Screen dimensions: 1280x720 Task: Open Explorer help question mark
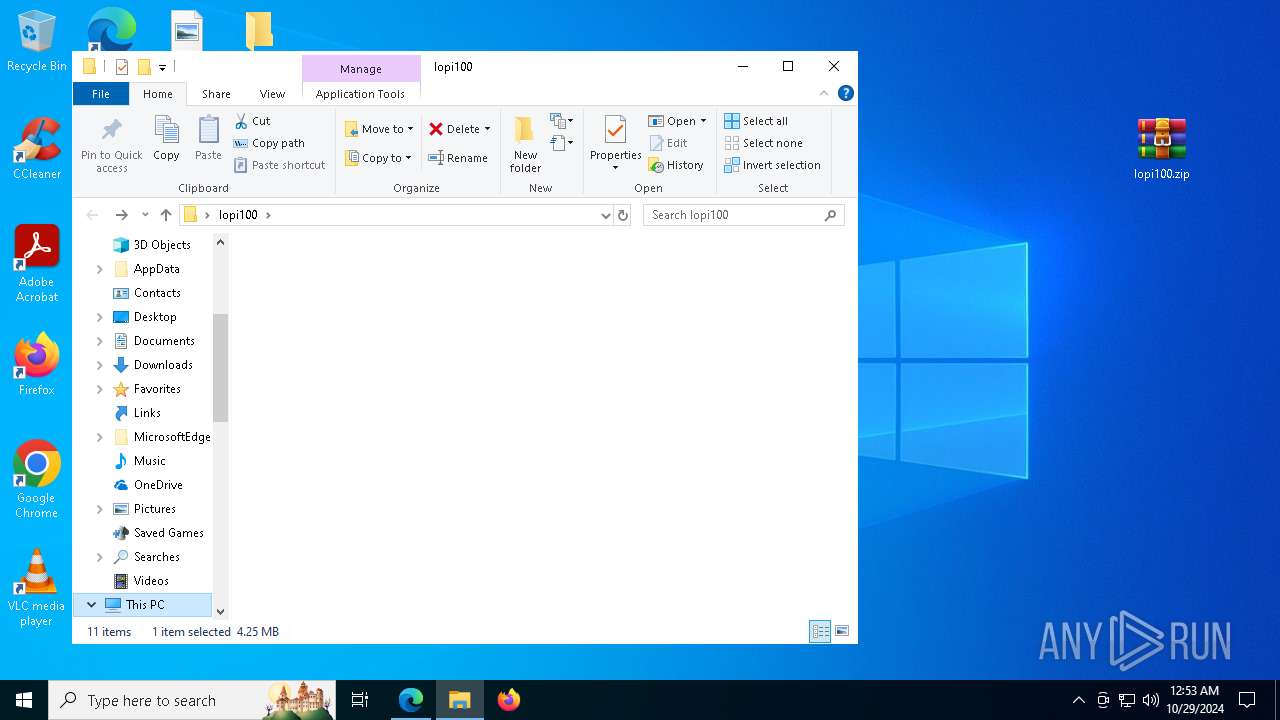coord(846,93)
